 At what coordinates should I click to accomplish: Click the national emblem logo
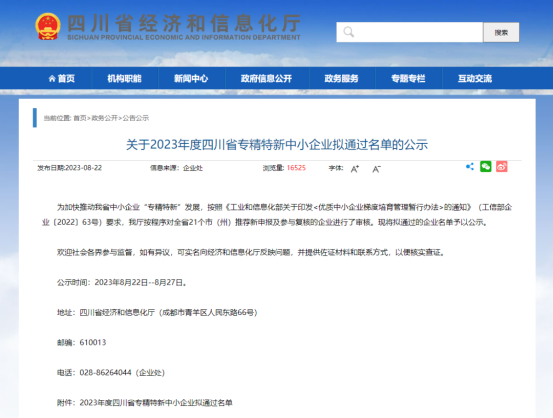point(48,26)
